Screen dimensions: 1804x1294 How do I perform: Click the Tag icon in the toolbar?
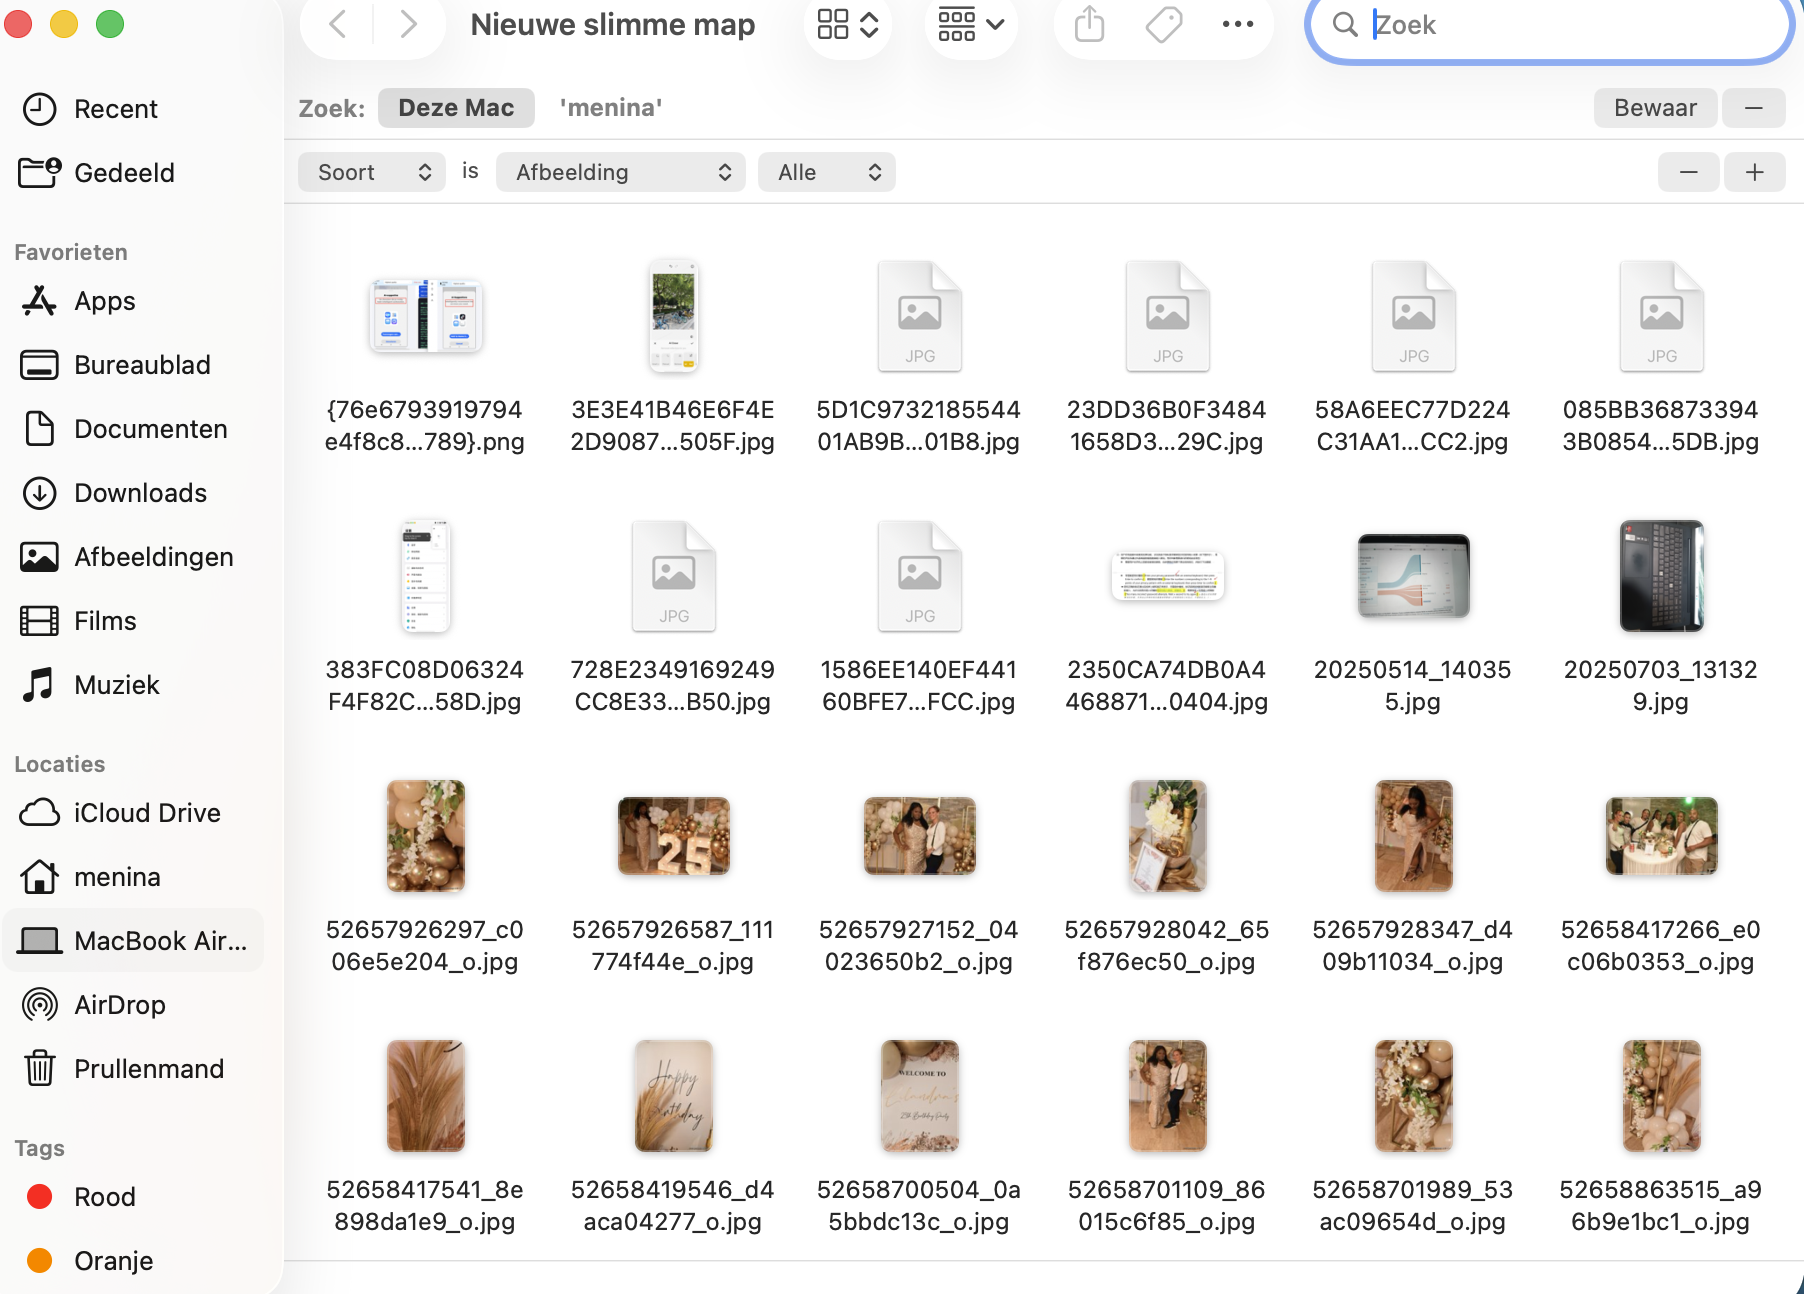pos(1162,24)
